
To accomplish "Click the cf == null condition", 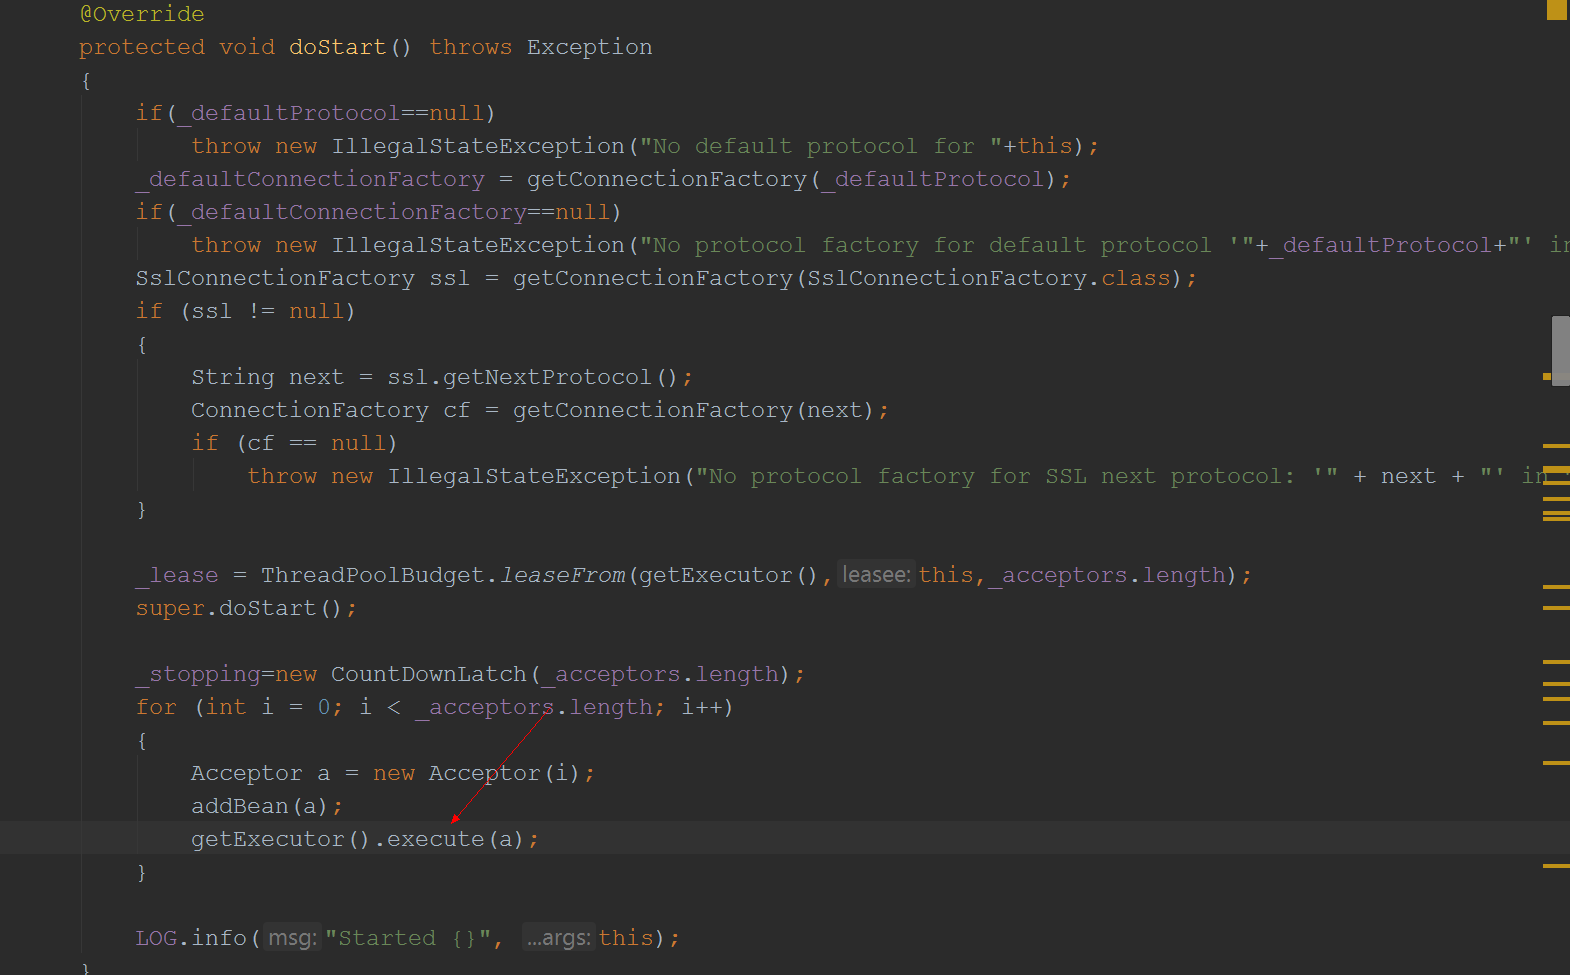I will [x=316, y=443].
